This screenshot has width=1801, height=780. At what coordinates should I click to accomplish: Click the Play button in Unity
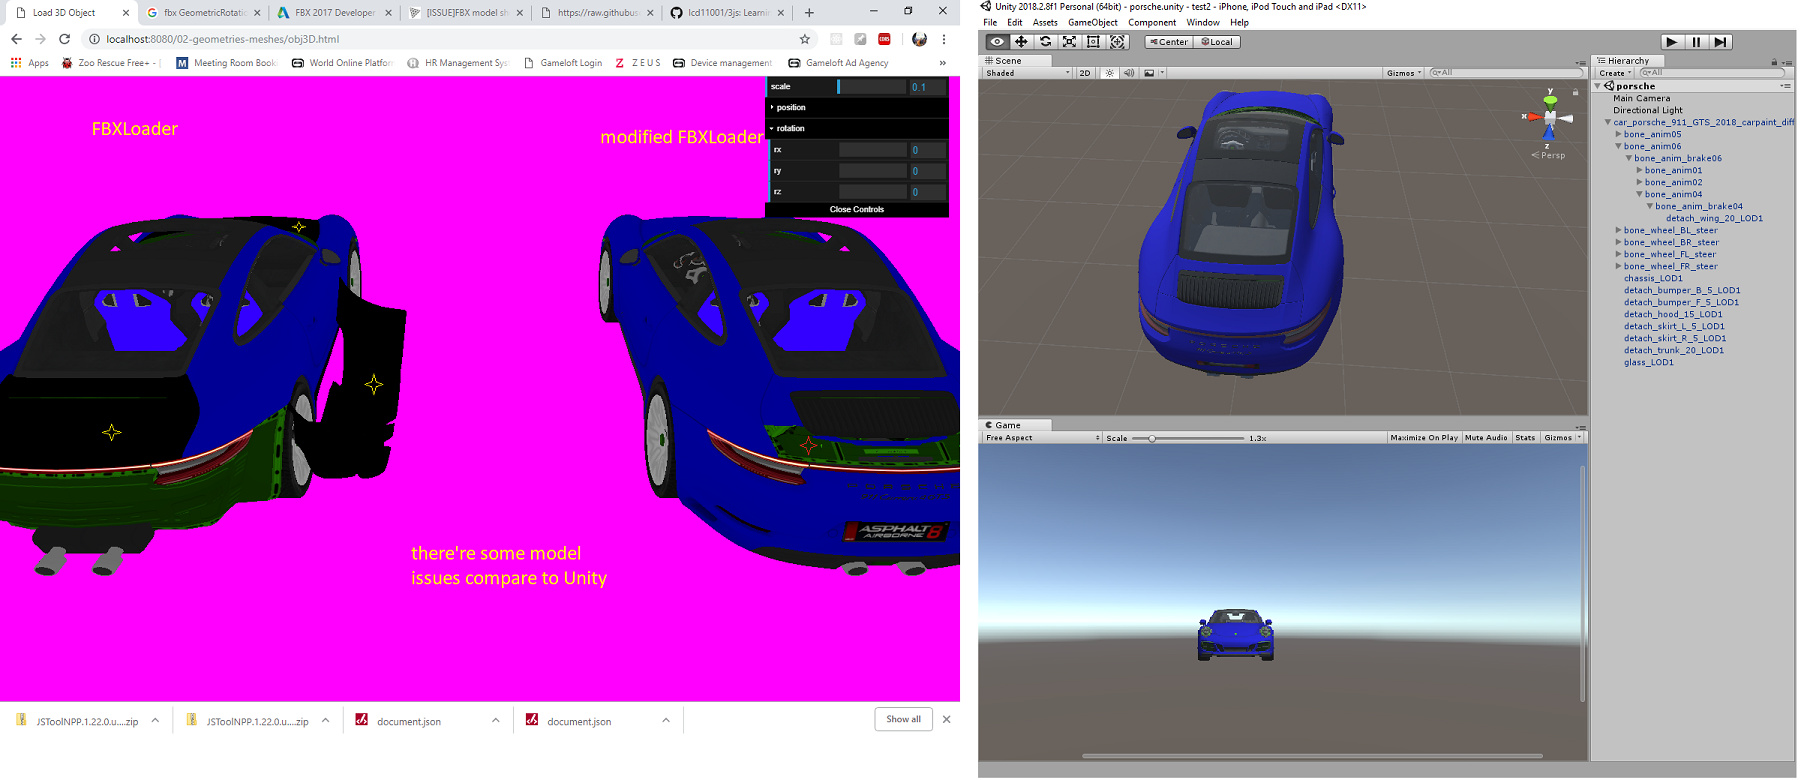click(1671, 42)
